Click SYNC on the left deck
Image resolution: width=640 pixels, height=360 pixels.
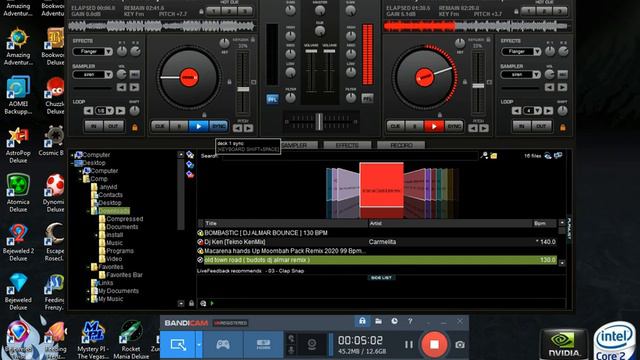pyautogui.click(x=218, y=127)
